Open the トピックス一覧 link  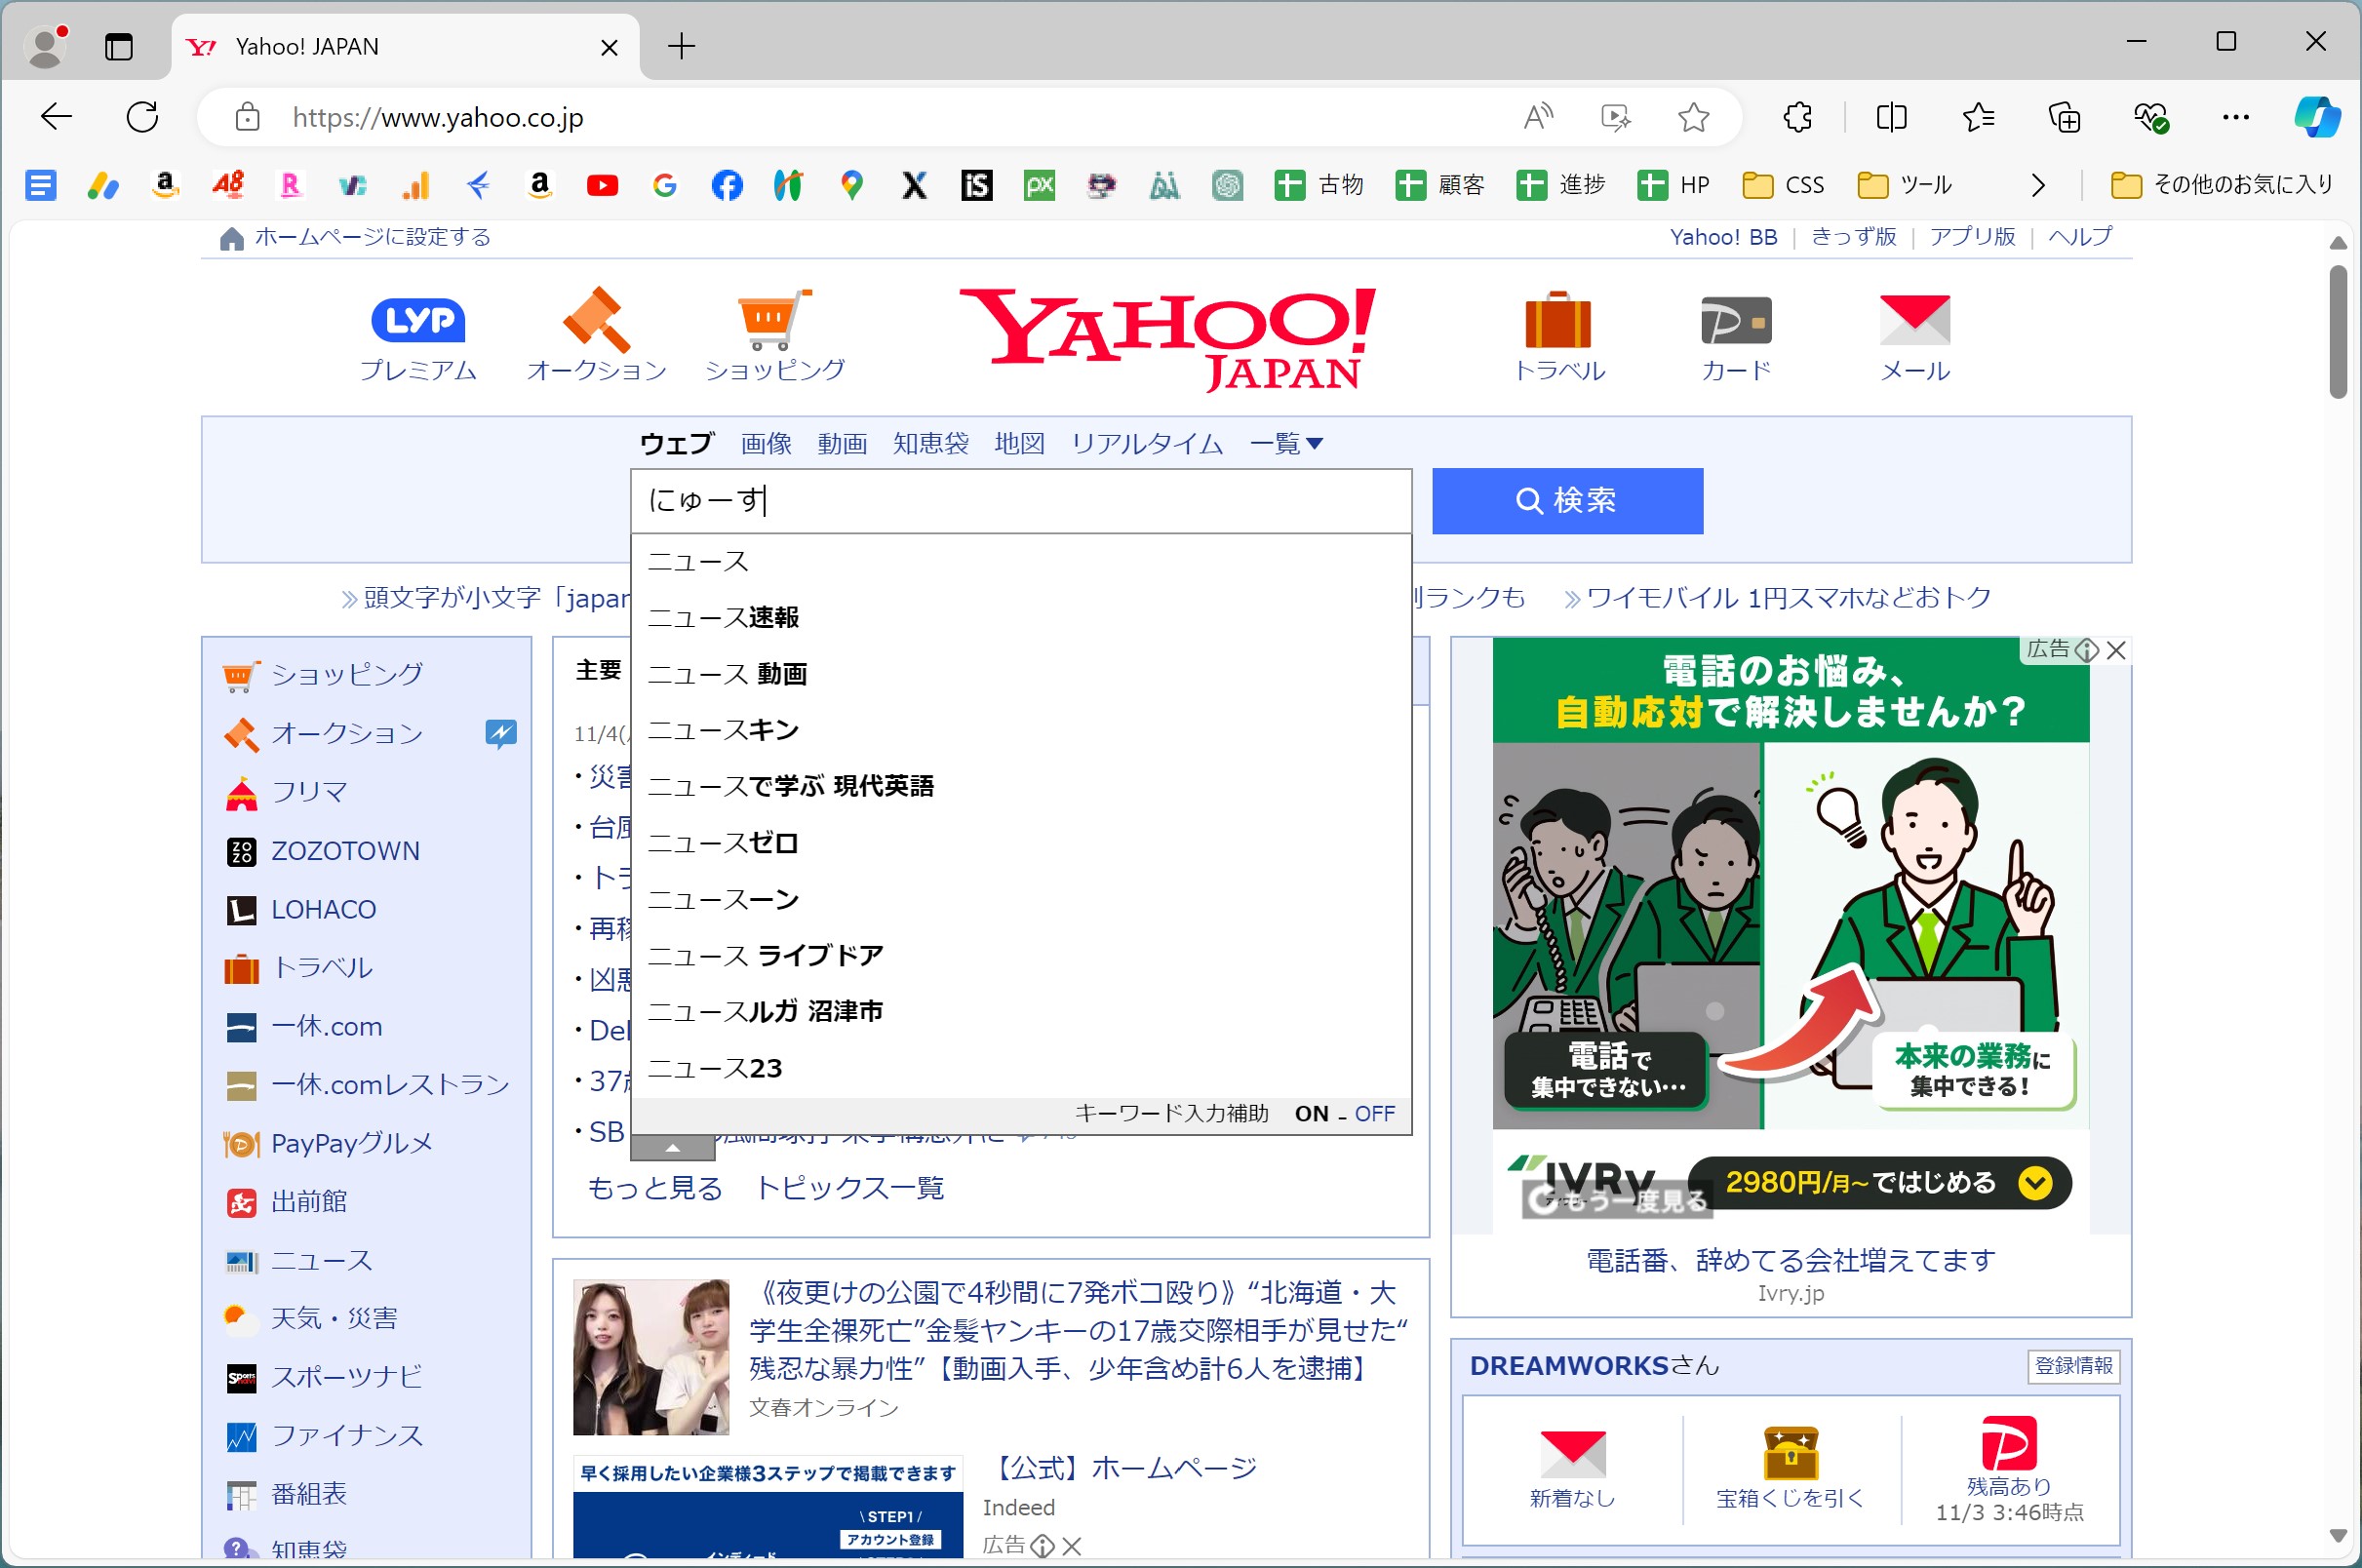[x=849, y=1188]
